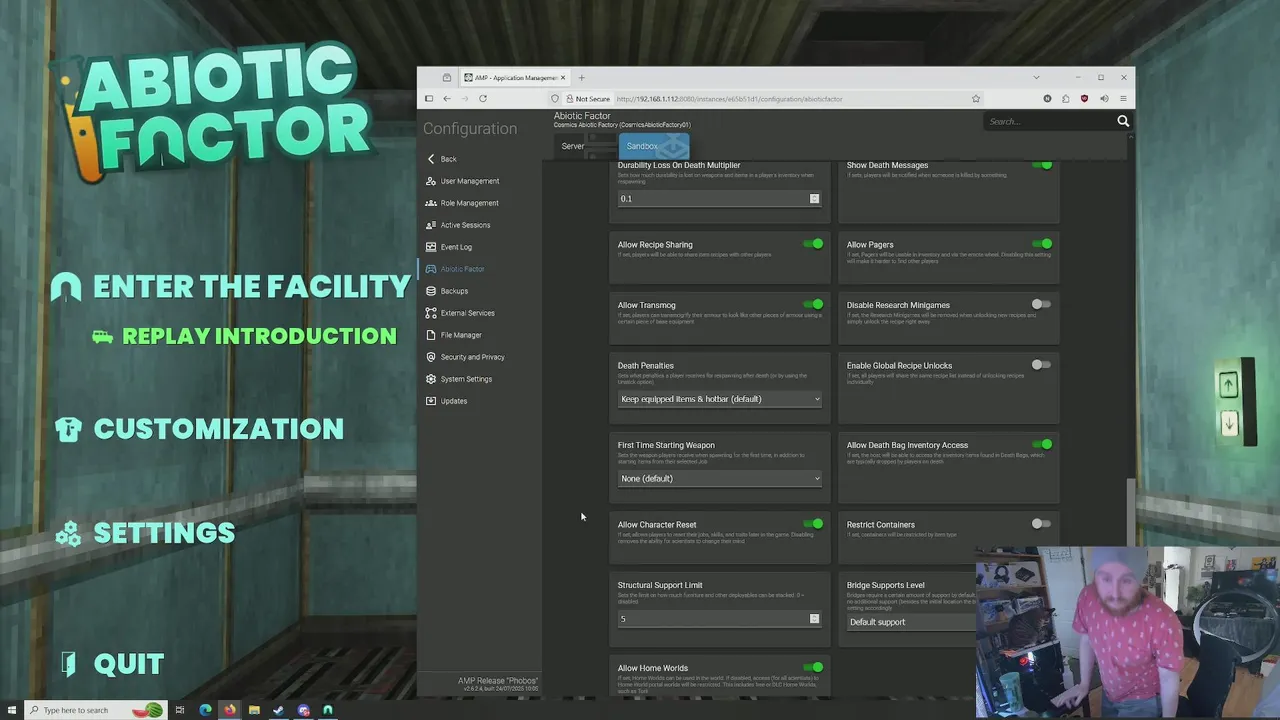The height and width of the screenshot is (720, 1280).
Task: Adjust Structural Support Limit stepper
Action: pos(814,619)
